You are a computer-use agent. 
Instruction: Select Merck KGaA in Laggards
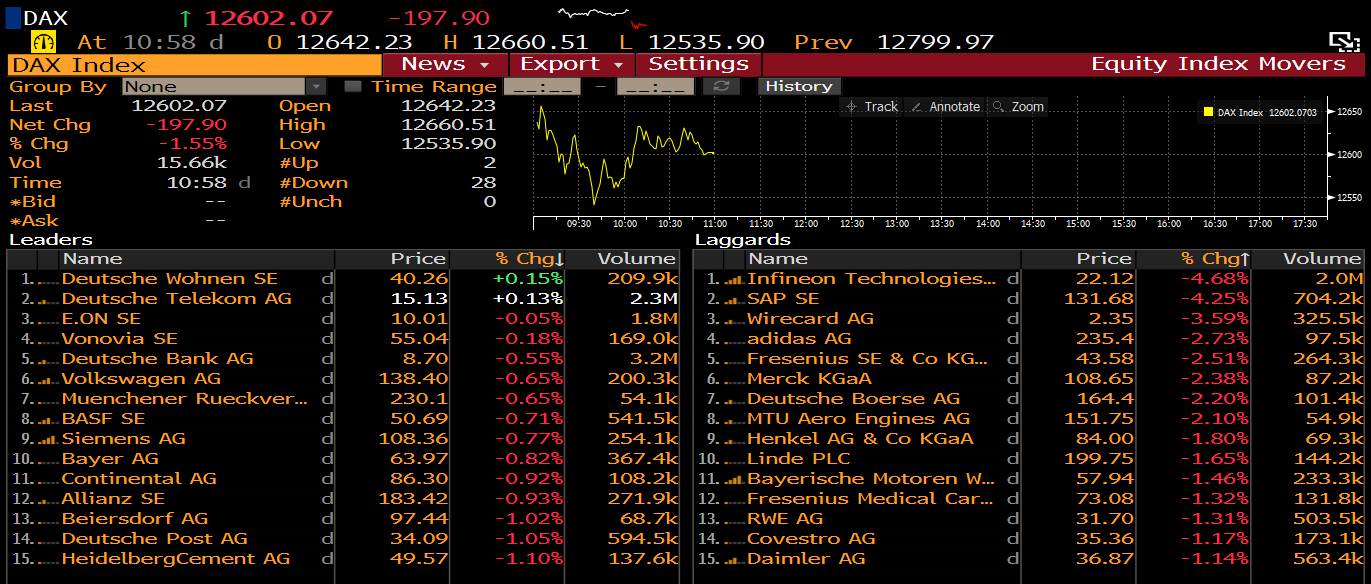[x=1029, y=379]
